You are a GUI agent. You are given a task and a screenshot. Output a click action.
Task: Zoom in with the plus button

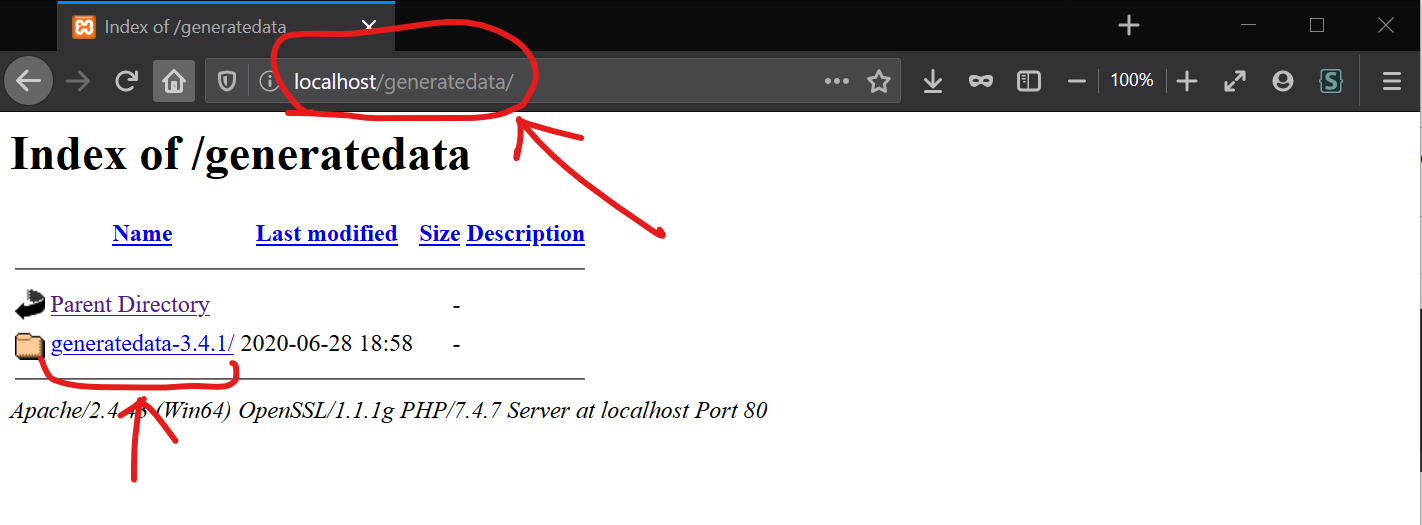click(1187, 81)
